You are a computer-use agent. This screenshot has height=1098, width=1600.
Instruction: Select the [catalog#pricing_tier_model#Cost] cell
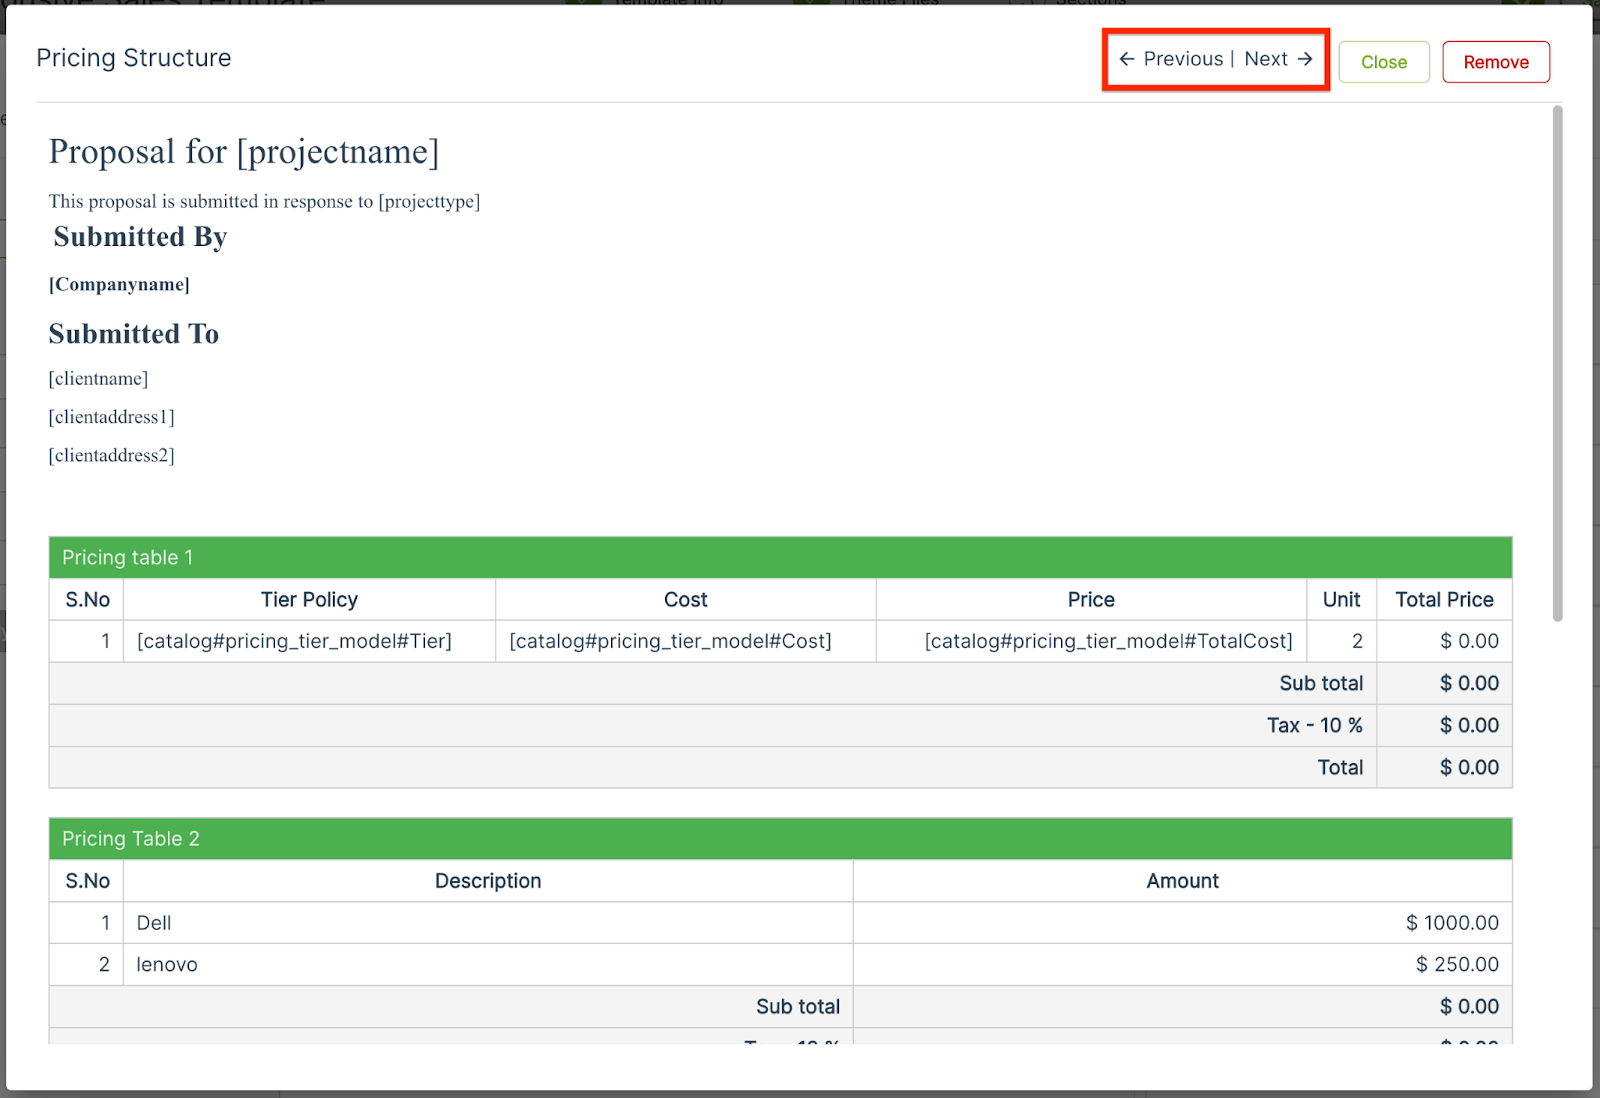[x=686, y=641]
